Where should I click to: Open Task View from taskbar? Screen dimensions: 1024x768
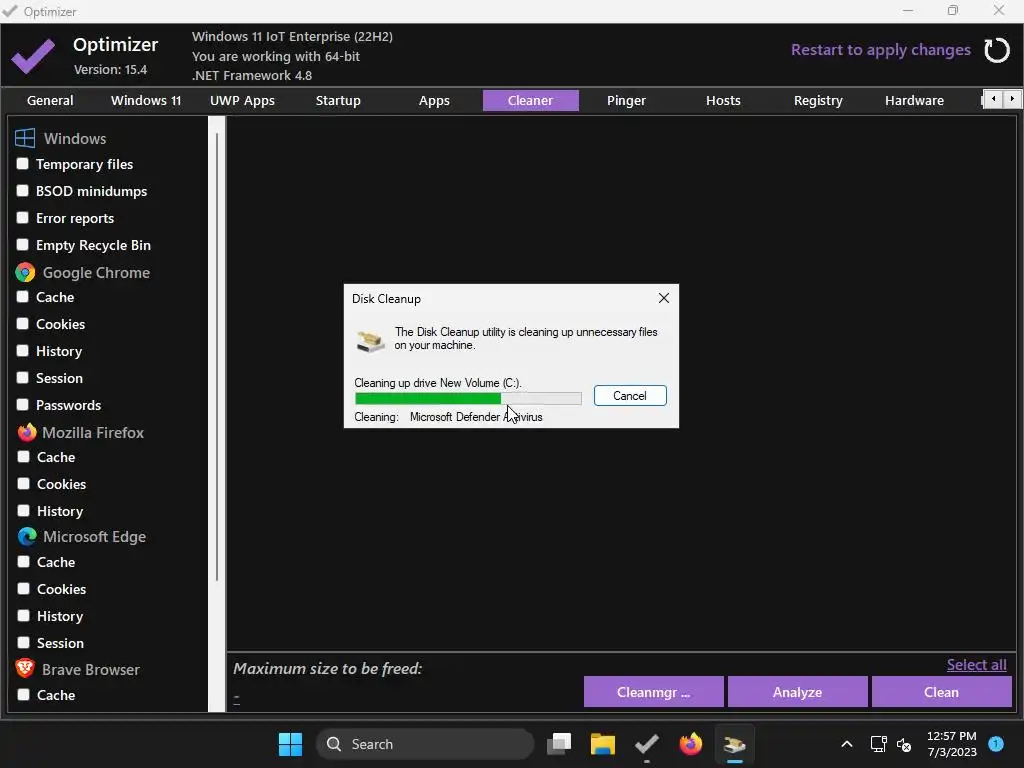(x=559, y=744)
